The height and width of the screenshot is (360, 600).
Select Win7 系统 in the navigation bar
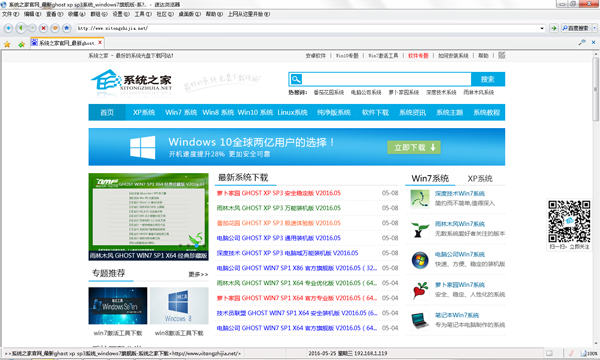[181, 112]
